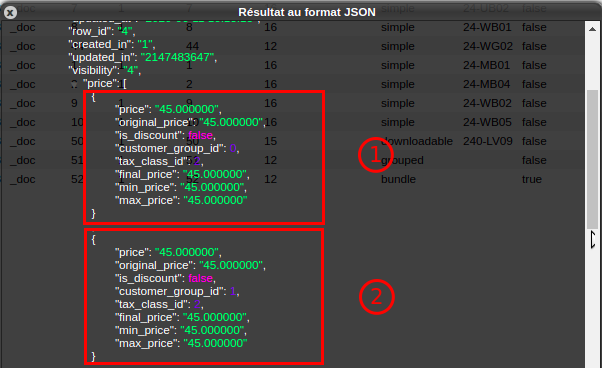Click the "visibility": "4" line
Image resolution: width=602 pixels, height=368 pixels.
(105, 70)
